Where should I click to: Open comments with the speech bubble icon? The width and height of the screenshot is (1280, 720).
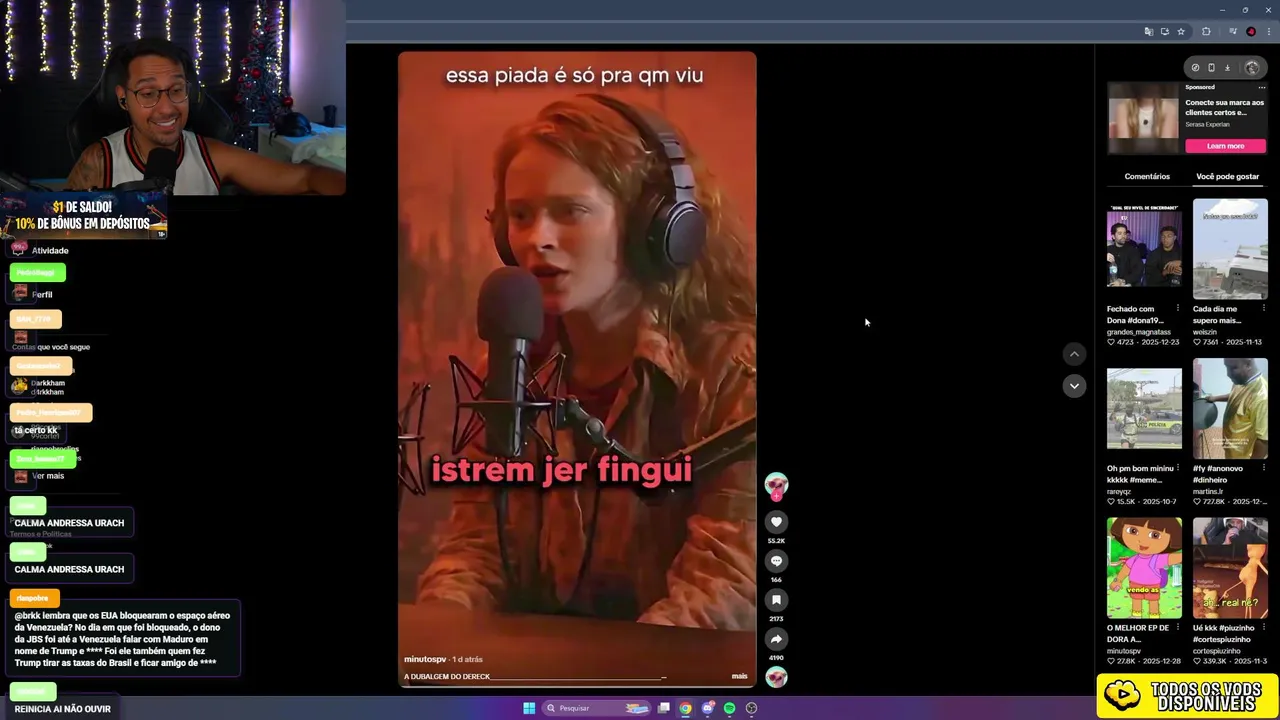(776, 561)
